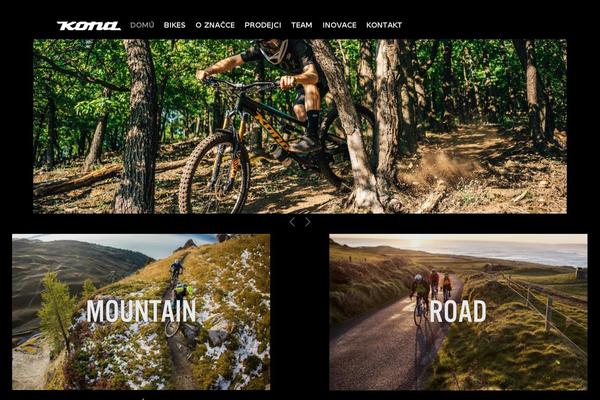Go to the DOMŮ home page
Image resolution: width=600 pixels, height=400 pixels.
tap(142, 25)
